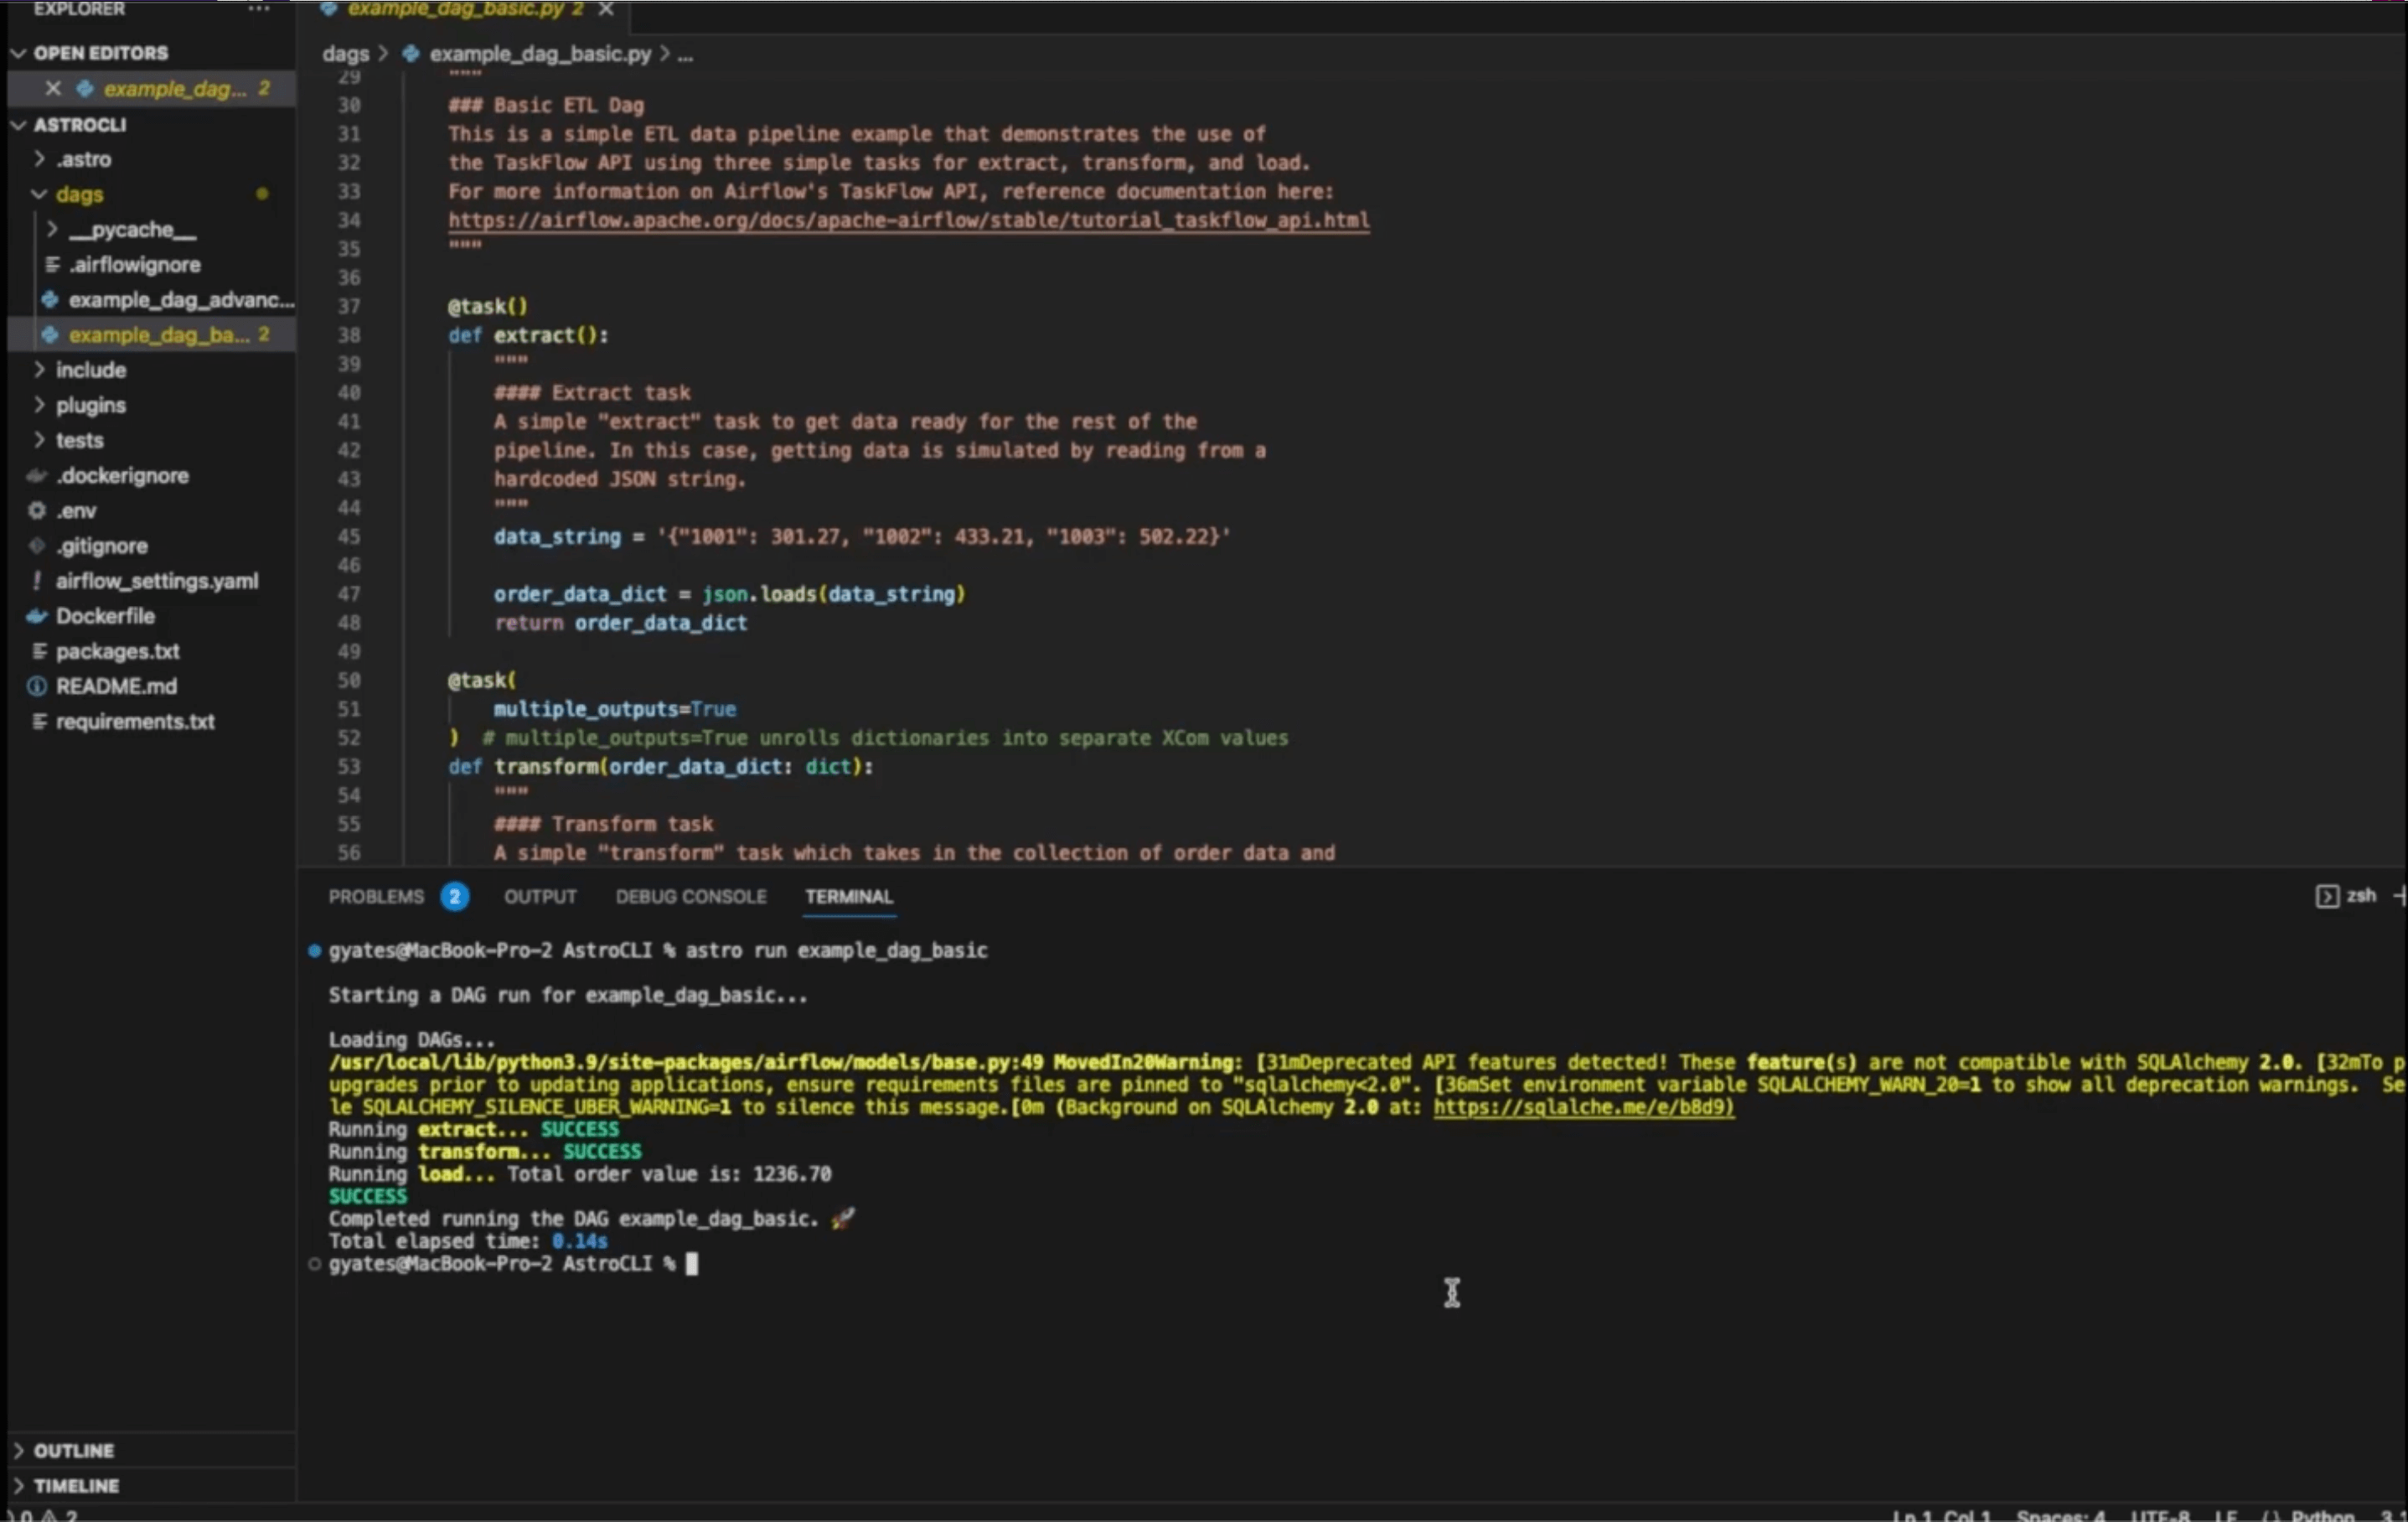Click close icon in Open Editors list
The width and height of the screenshot is (2408, 1522).
pyautogui.click(x=53, y=89)
